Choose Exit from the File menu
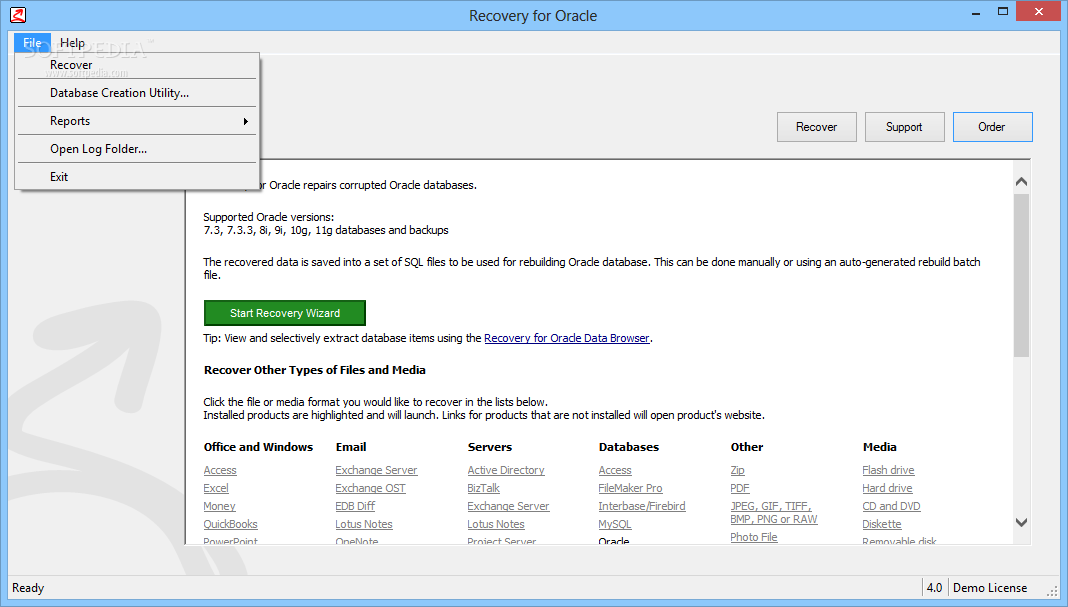The image size is (1068, 607). coord(137,176)
